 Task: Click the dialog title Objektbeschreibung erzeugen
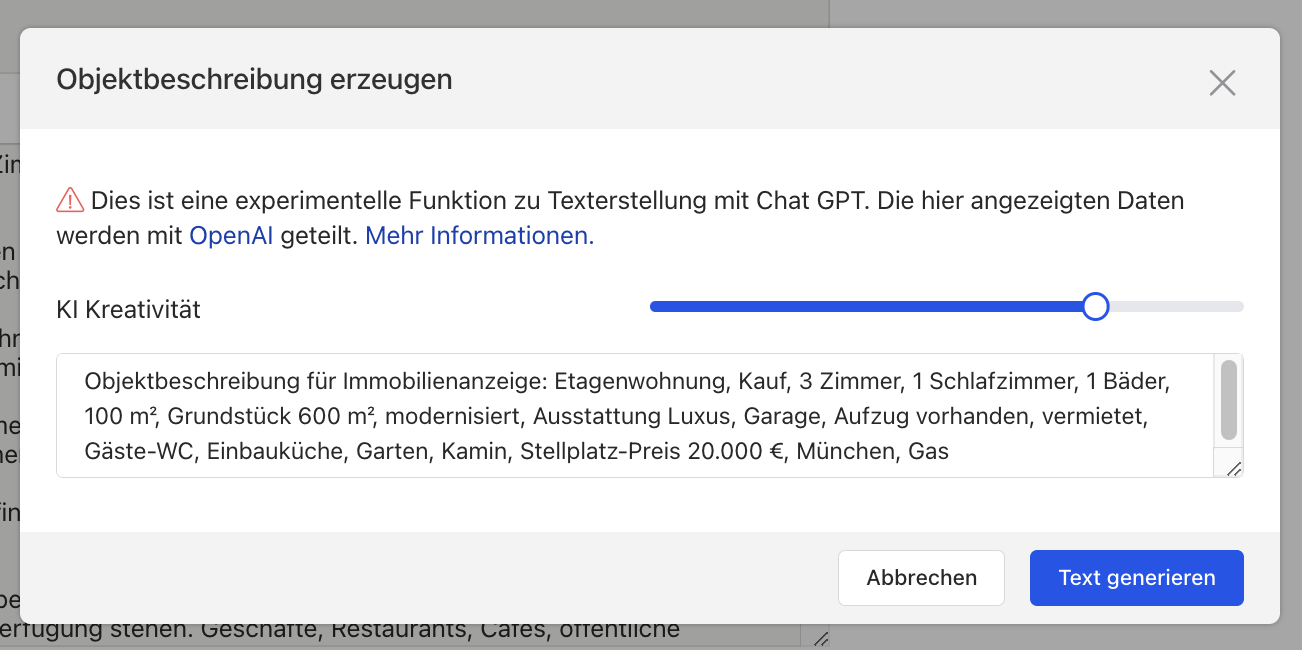click(254, 79)
